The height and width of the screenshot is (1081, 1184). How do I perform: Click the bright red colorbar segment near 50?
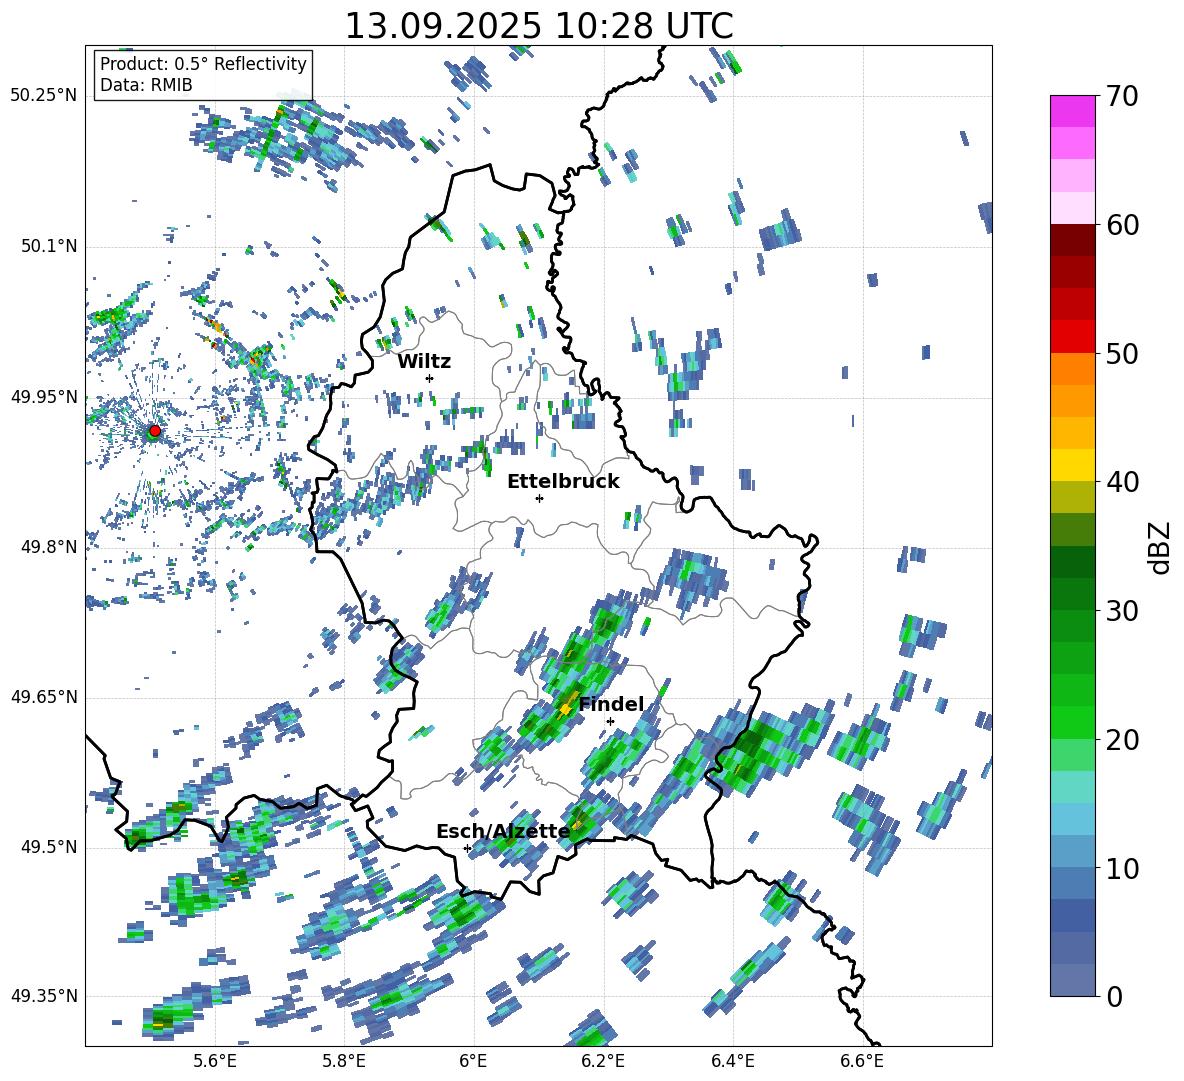click(1072, 337)
